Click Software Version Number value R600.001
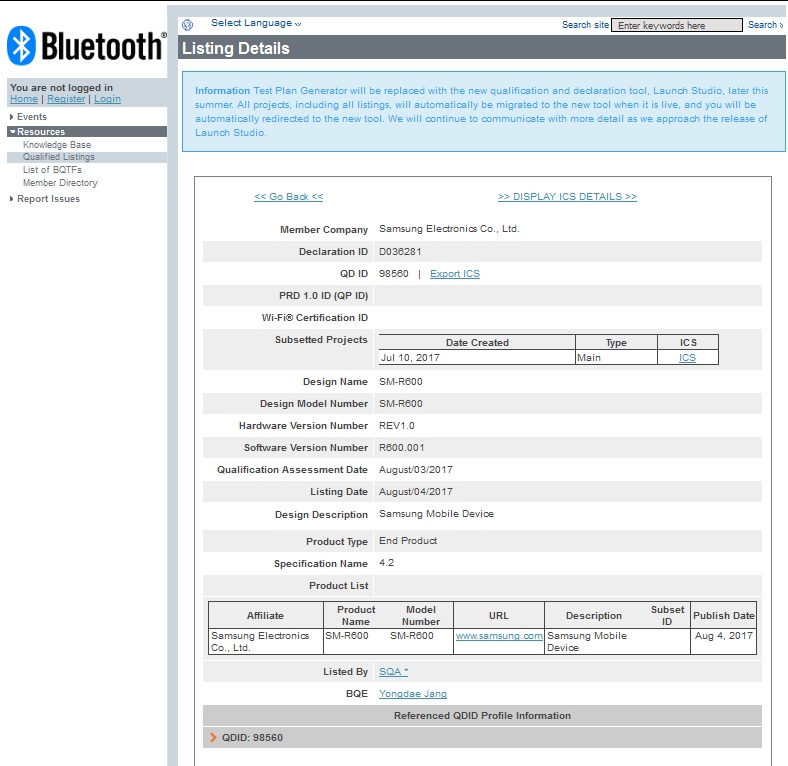Screen dimensions: 788x766 click(402, 447)
